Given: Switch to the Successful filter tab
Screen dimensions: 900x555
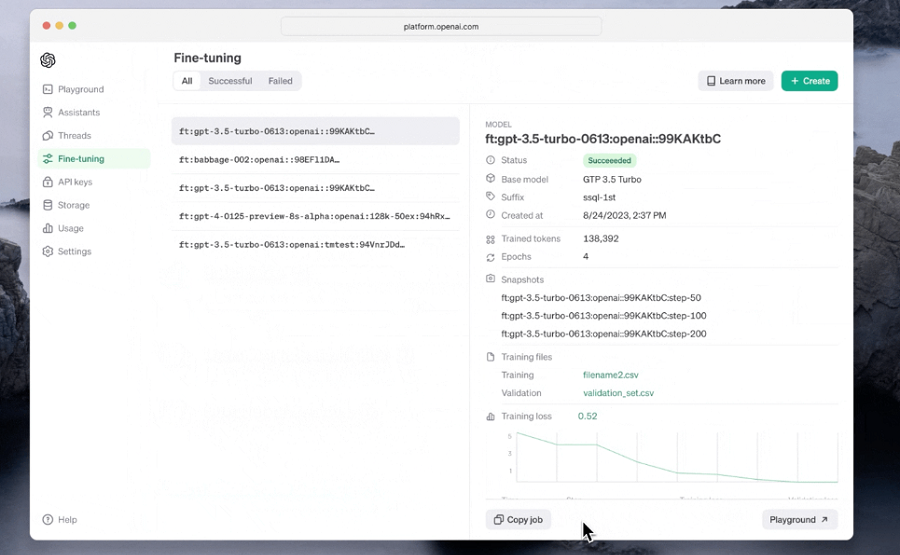Looking at the screenshot, I should [230, 81].
